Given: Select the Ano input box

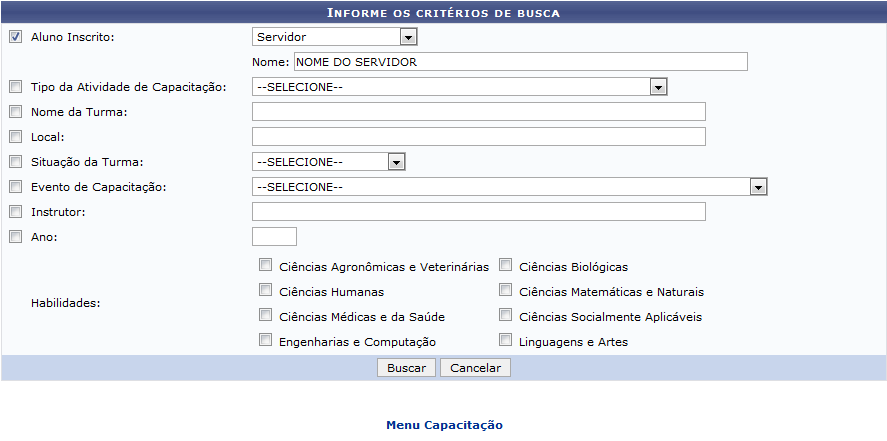Looking at the screenshot, I should [274, 236].
